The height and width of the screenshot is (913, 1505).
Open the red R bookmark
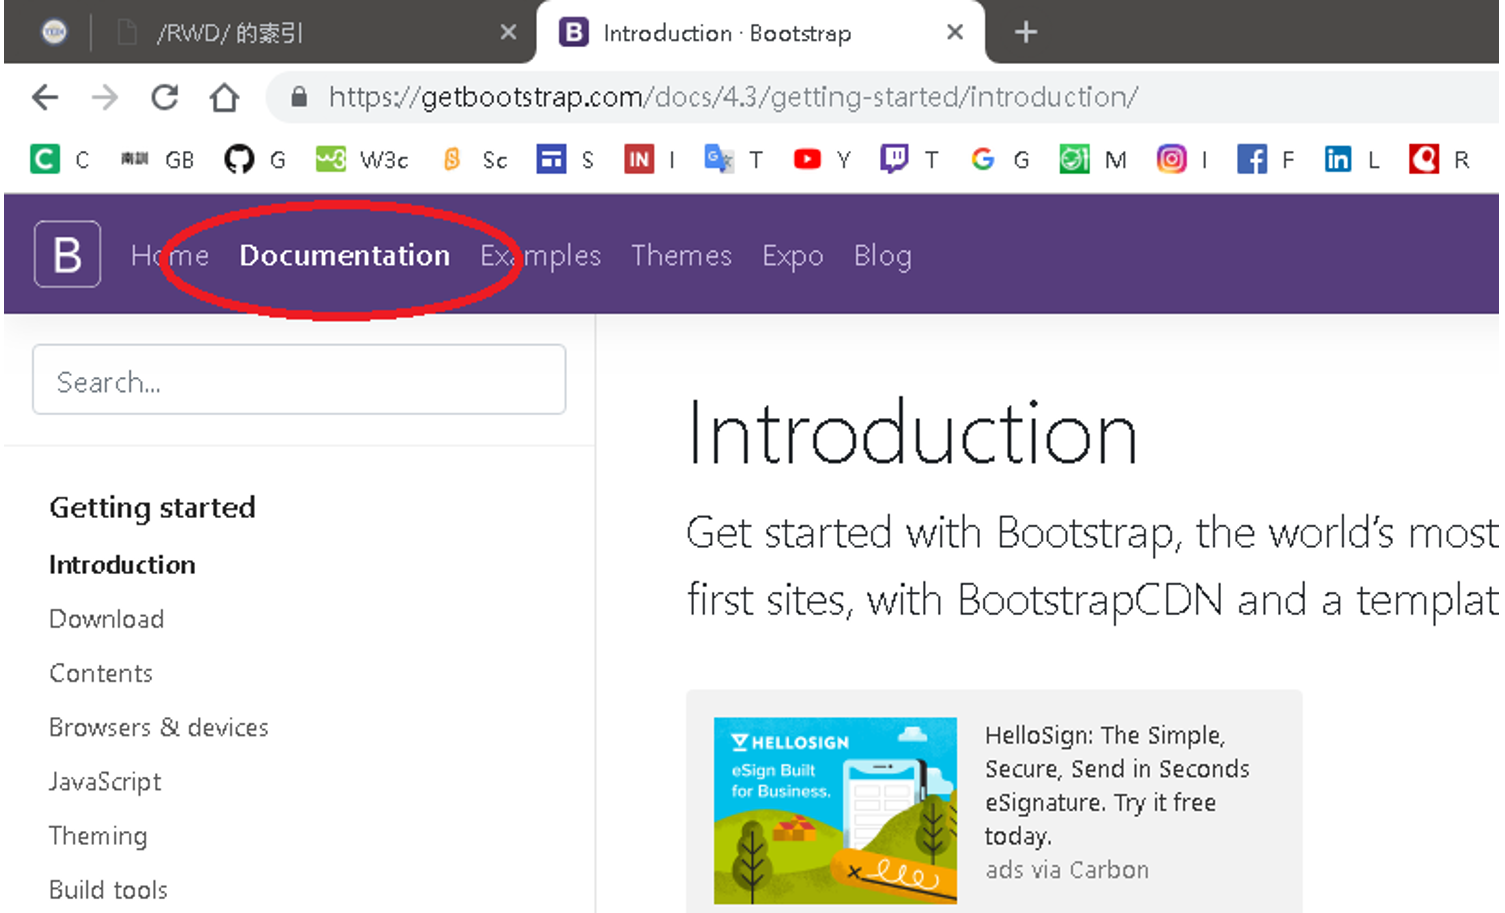(x=1439, y=159)
